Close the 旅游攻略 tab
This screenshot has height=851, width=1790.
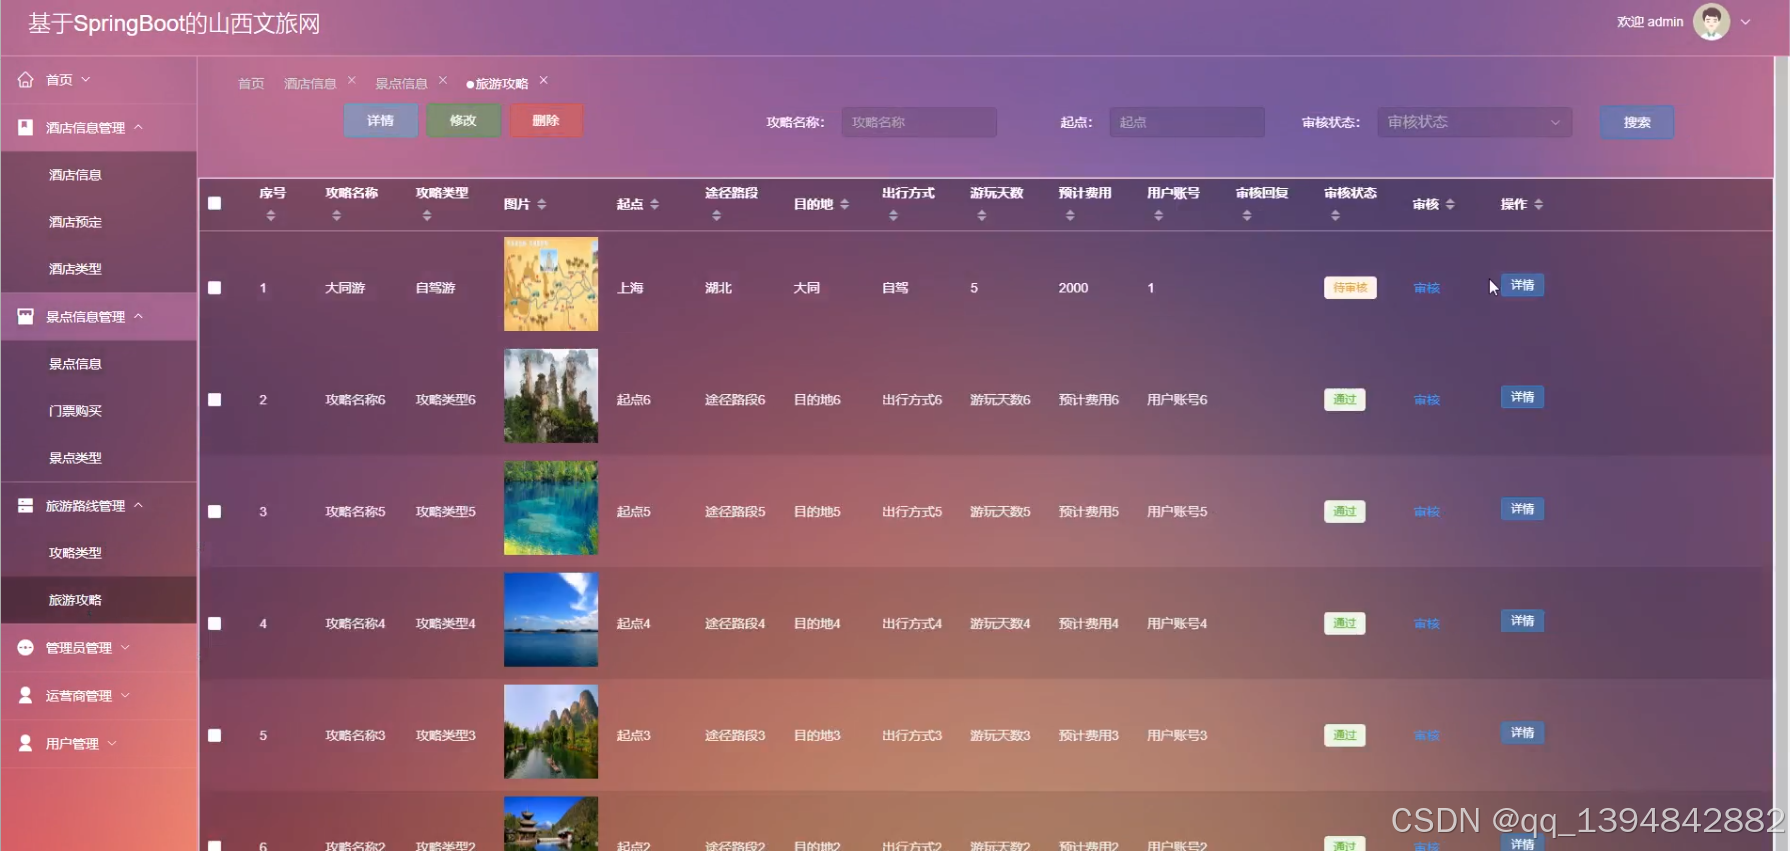(x=544, y=80)
